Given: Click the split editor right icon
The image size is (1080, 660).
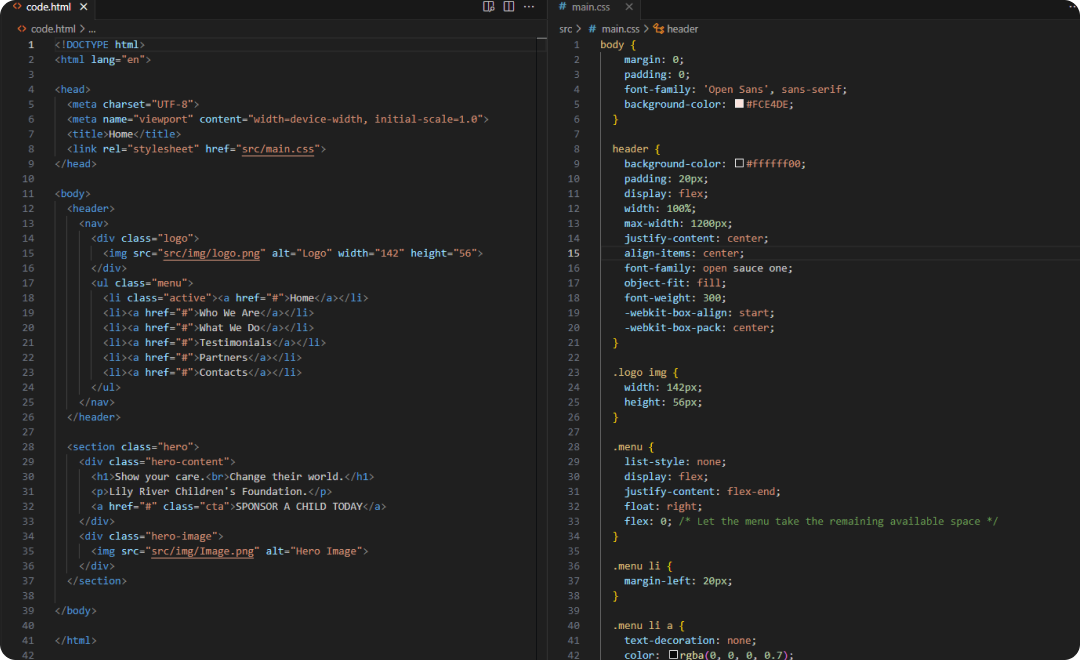Looking at the screenshot, I should (x=509, y=7).
